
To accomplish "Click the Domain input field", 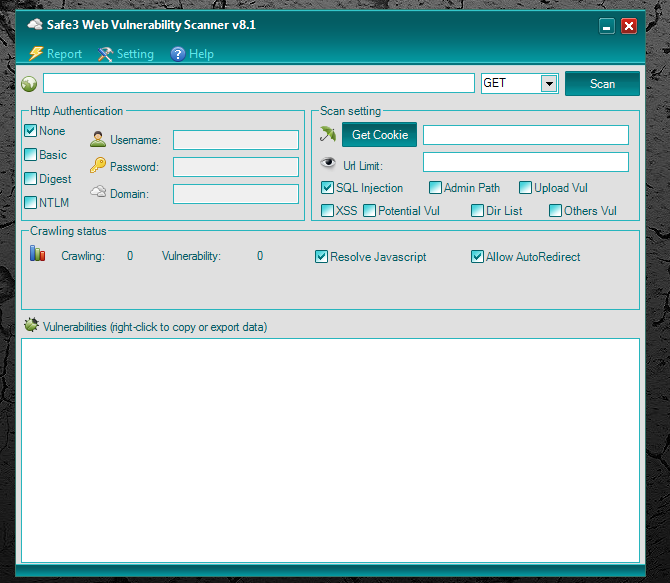I will (236, 194).
